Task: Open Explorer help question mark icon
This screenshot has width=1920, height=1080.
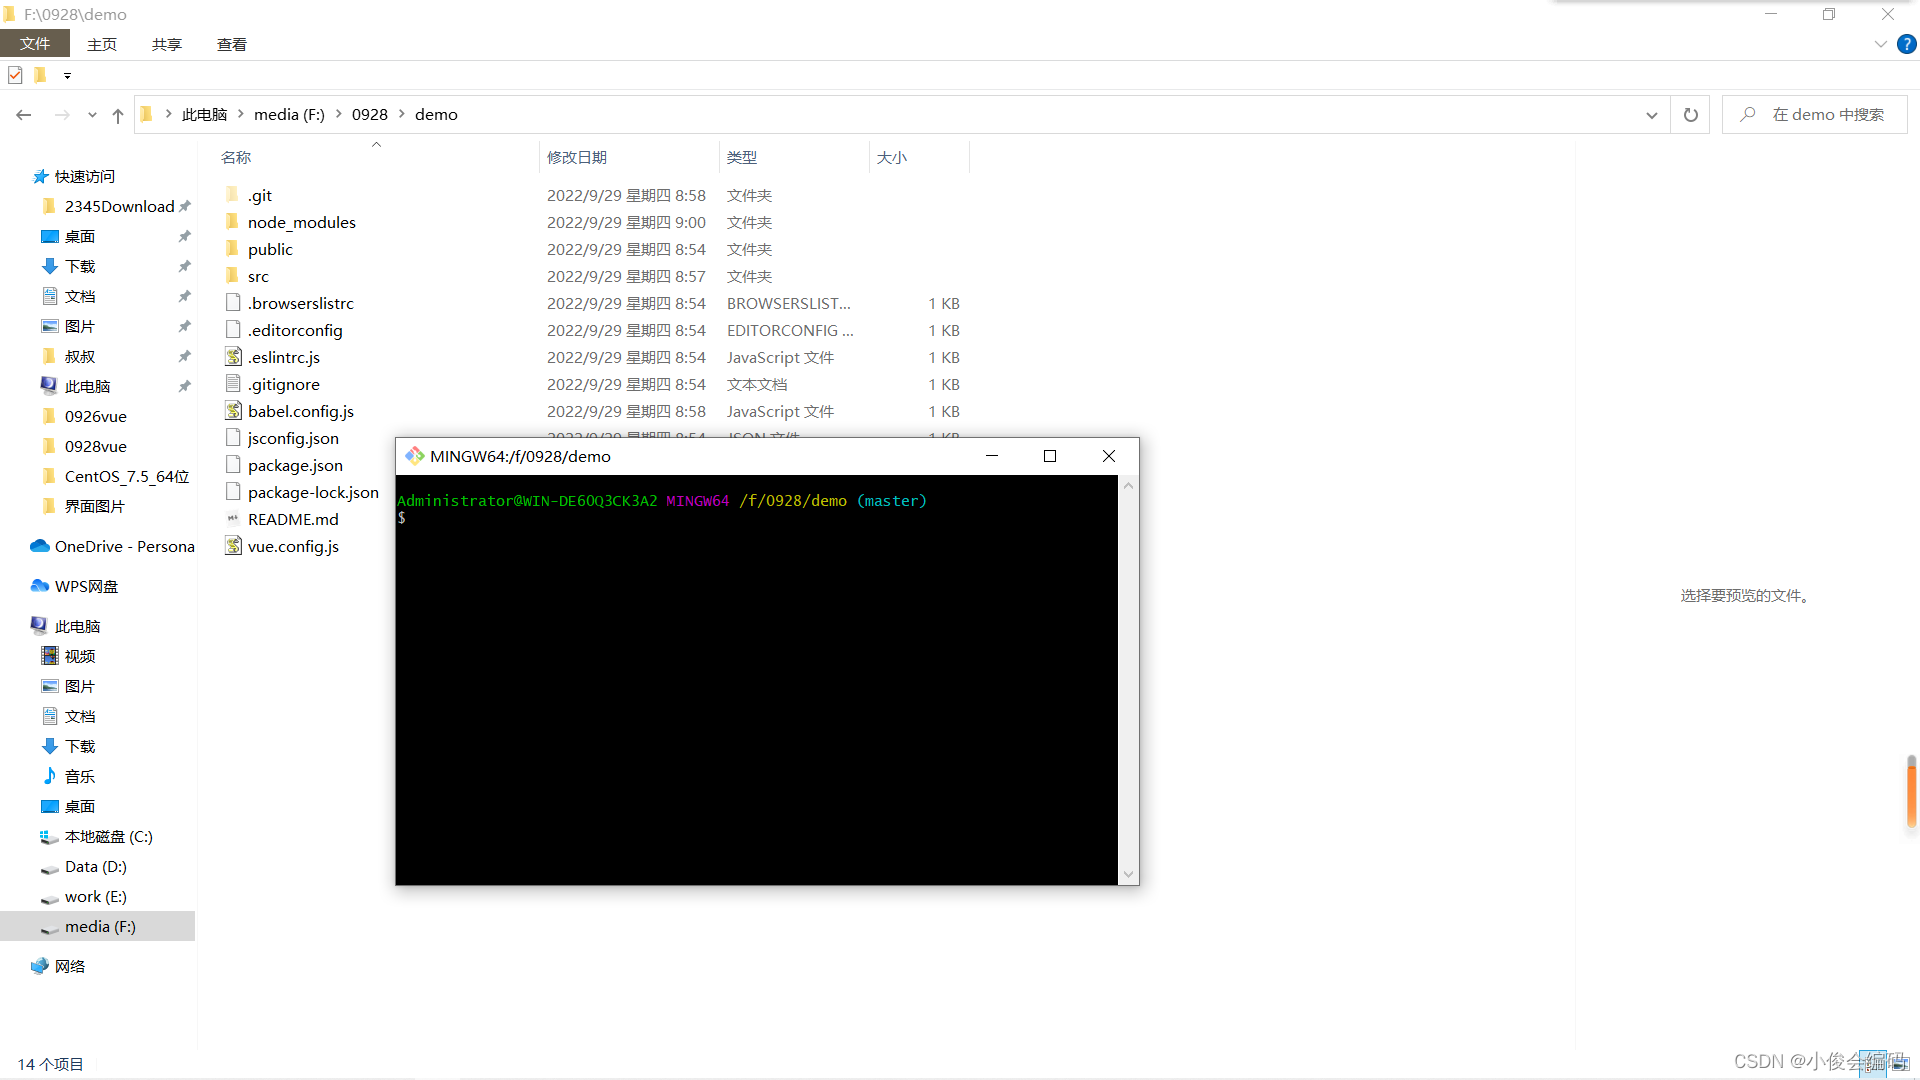Action: coord(1907,44)
